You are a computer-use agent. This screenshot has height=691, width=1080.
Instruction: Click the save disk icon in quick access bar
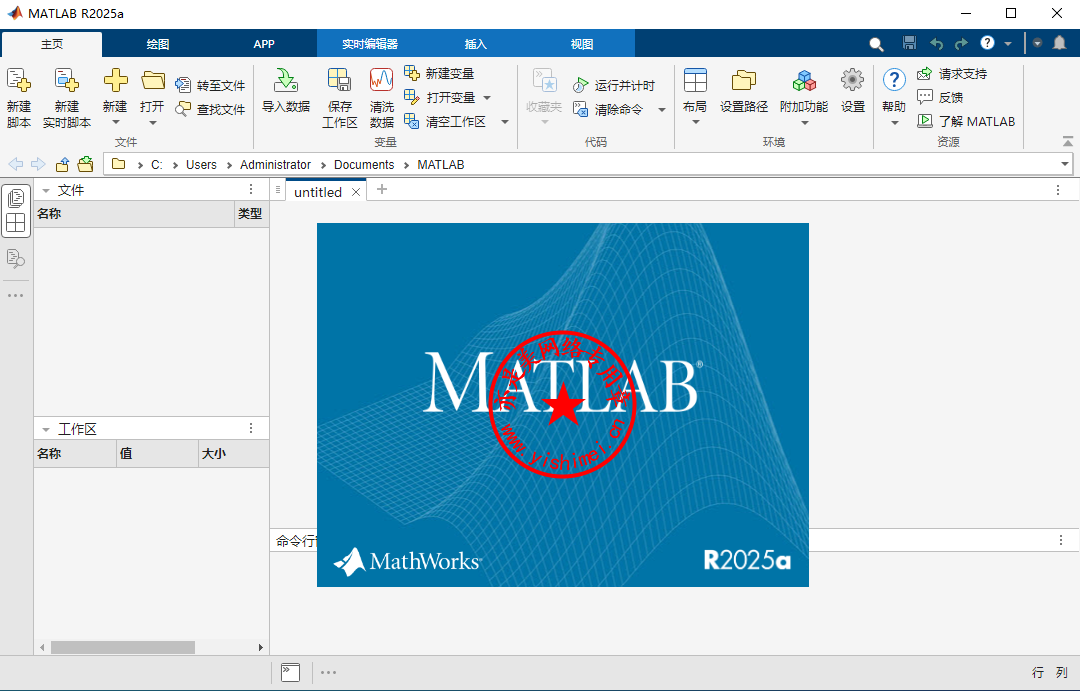coord(909,43)
